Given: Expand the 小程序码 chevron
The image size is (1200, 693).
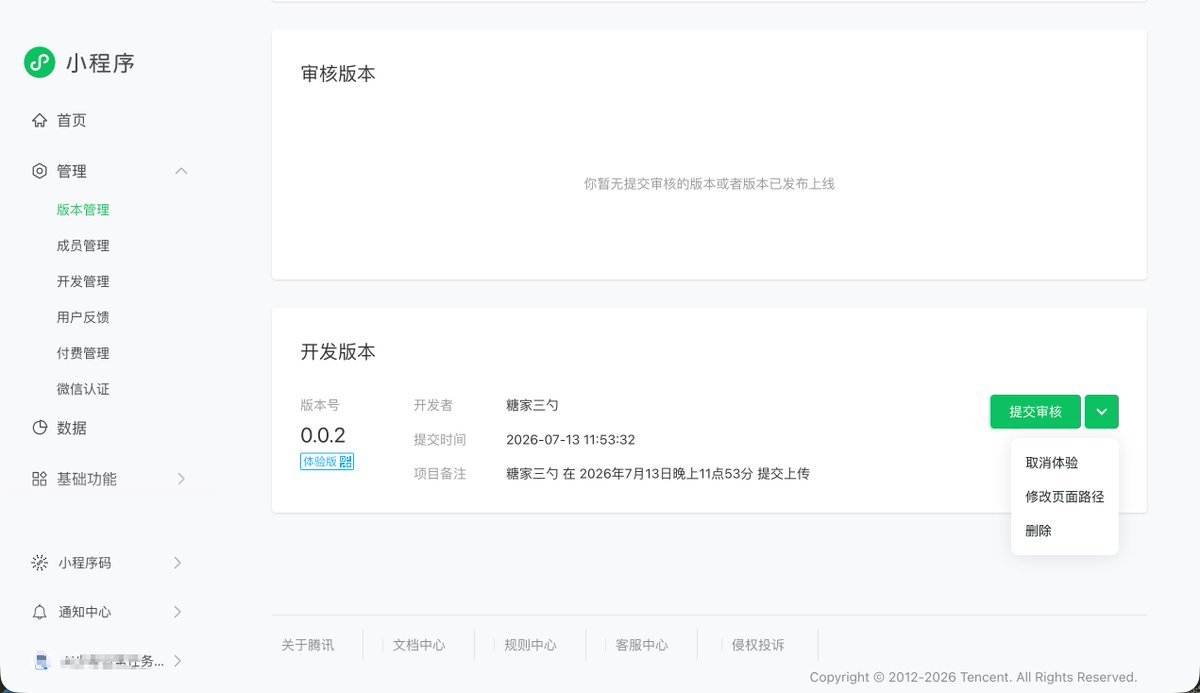Looking at the screenshot, I should pos(177,562).
